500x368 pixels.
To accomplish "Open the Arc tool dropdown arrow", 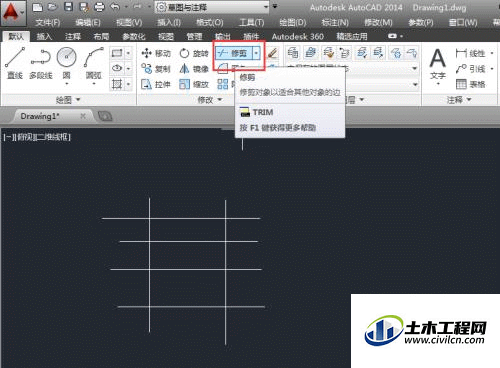I will pos(94,84).
